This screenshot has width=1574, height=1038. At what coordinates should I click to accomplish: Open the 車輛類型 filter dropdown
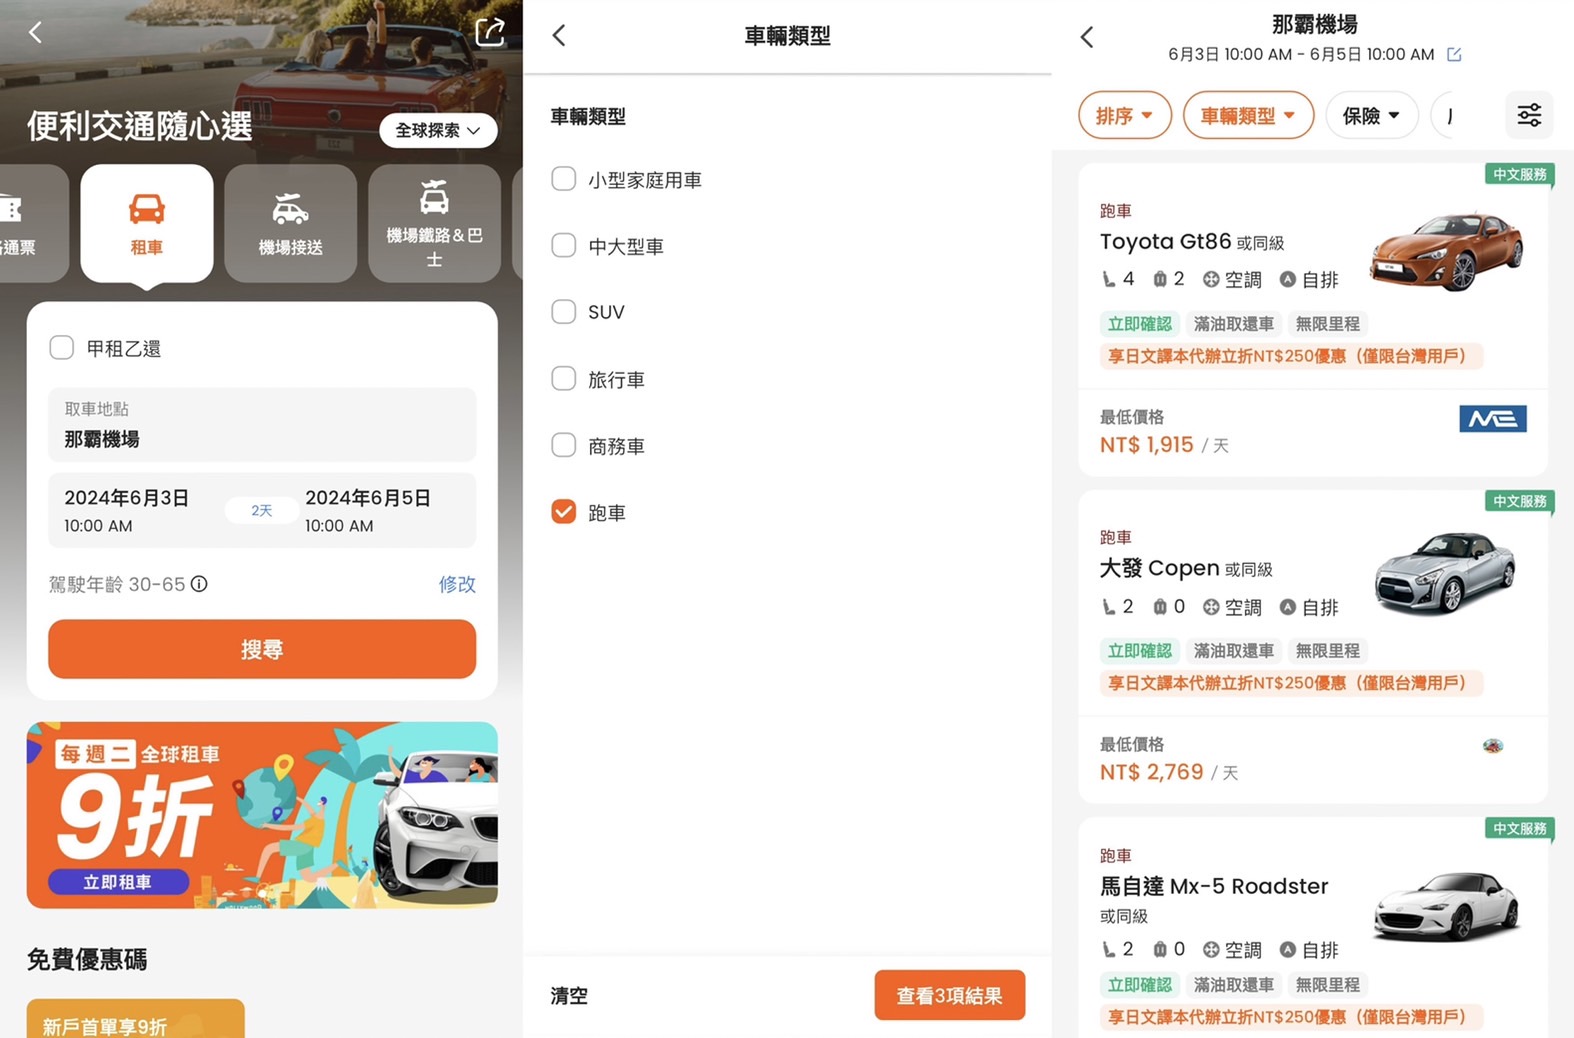[1248, 115]
